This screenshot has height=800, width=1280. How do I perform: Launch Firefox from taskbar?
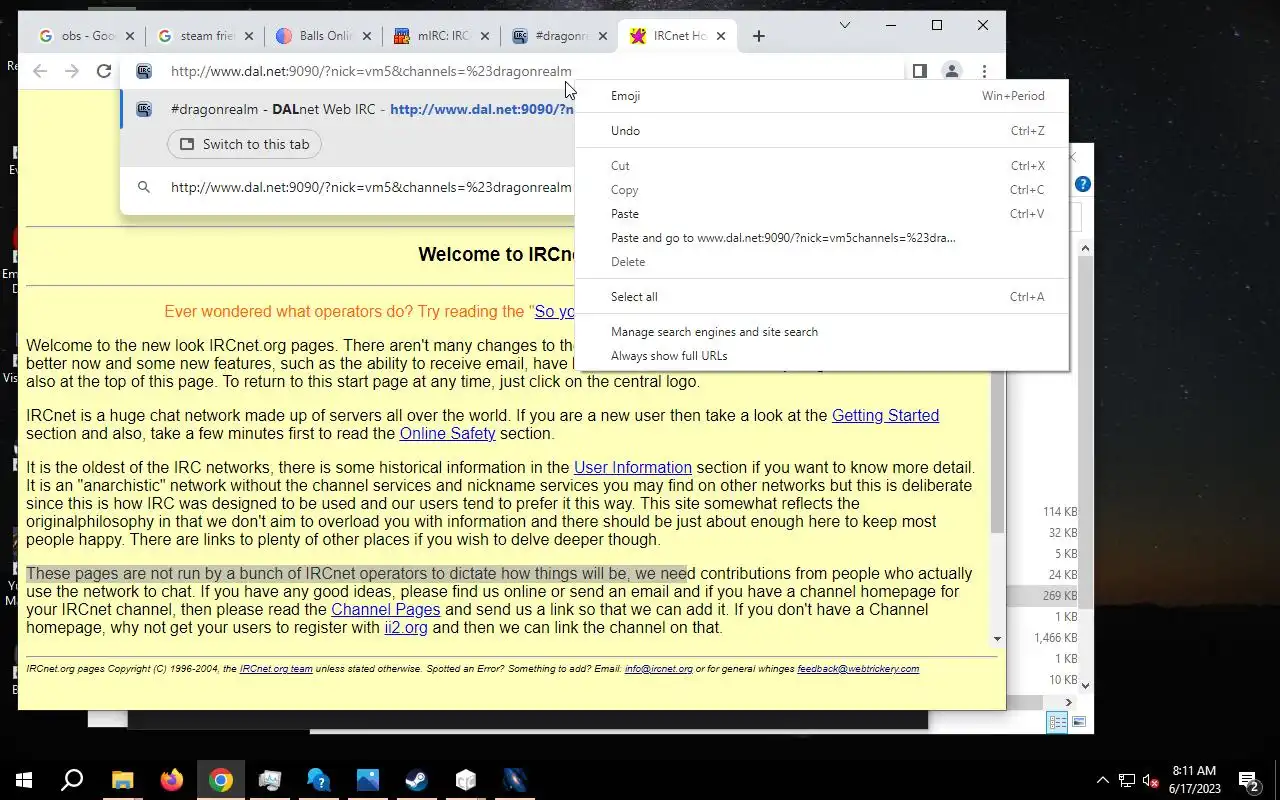pos(172,780)
